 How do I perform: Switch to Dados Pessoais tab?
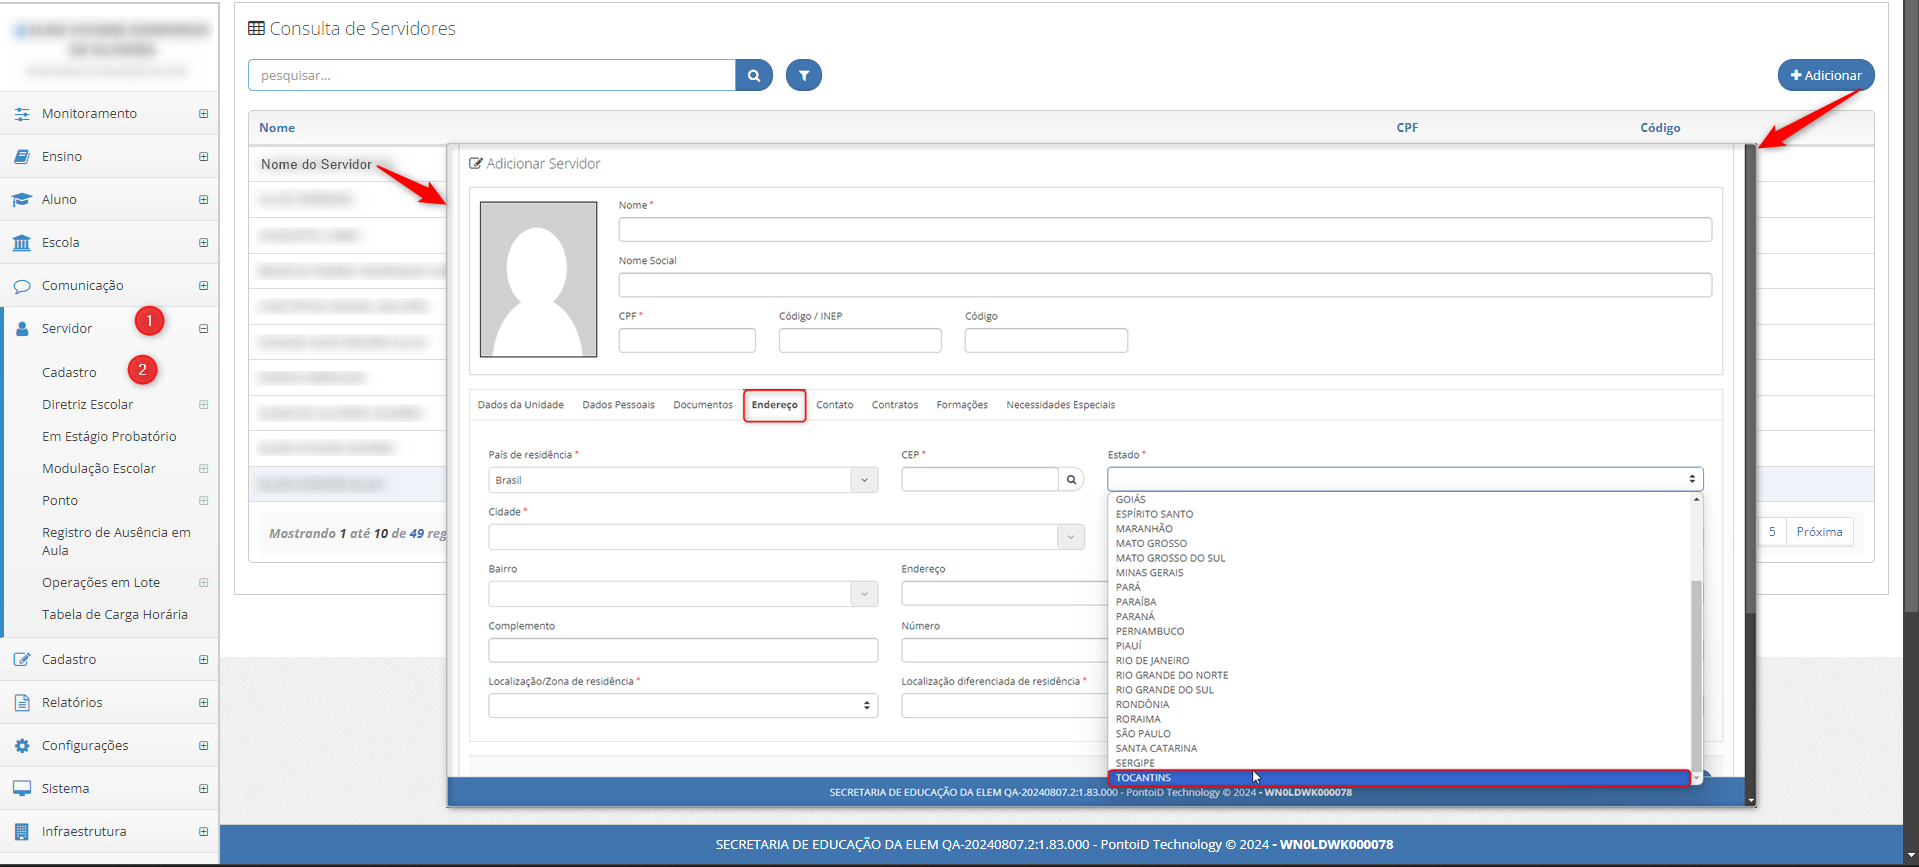pyautogui.click(x=618, y=405)
